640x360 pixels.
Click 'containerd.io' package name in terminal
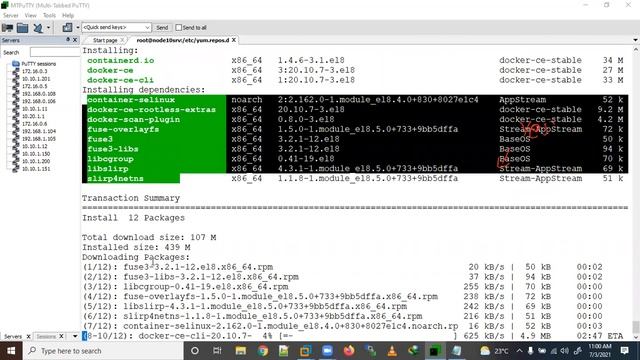click(120, 60)
